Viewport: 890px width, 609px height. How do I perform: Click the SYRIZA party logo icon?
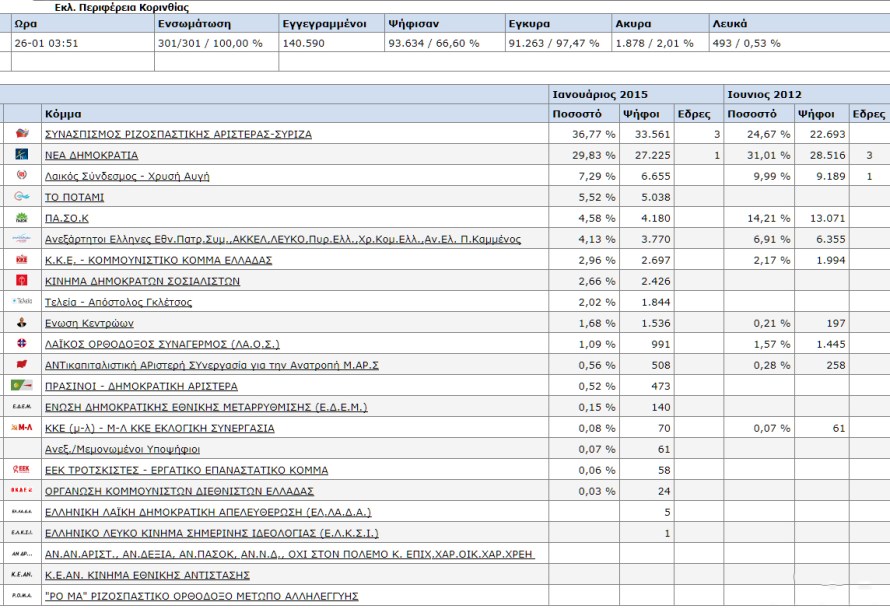click(x=22, y=134)
